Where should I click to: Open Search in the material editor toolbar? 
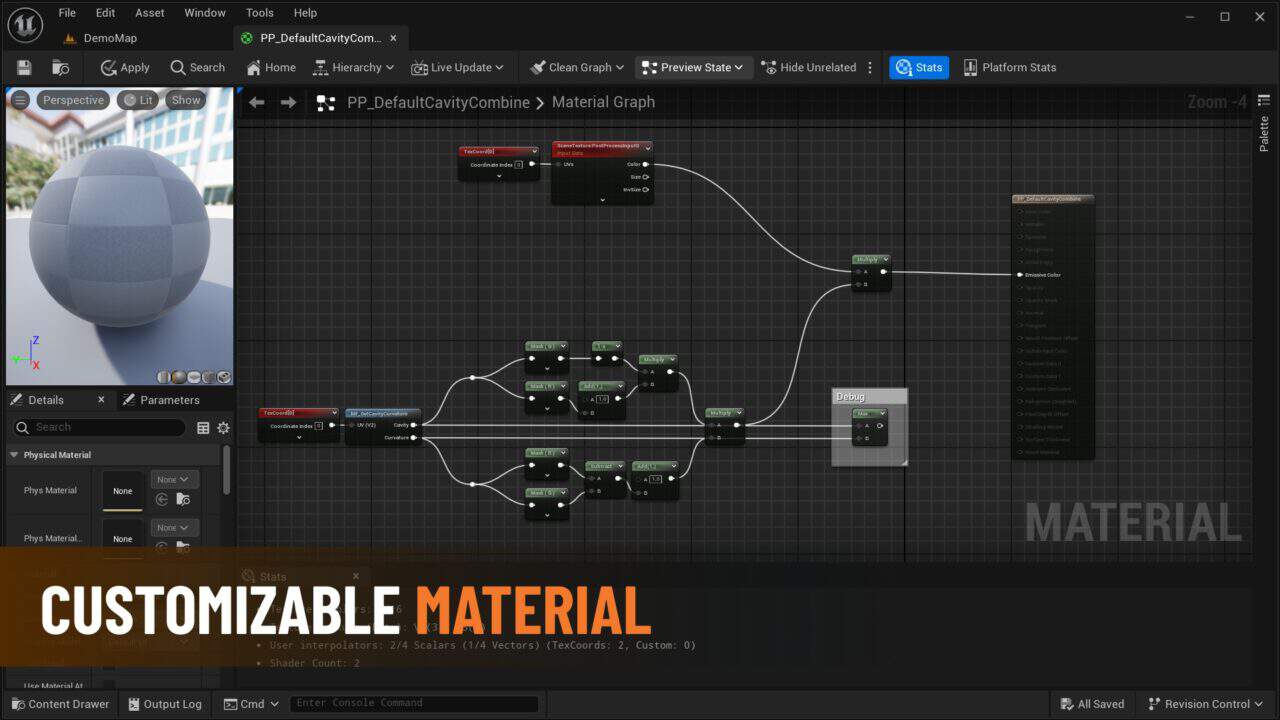pyautogui.click(x=197, y=68)
